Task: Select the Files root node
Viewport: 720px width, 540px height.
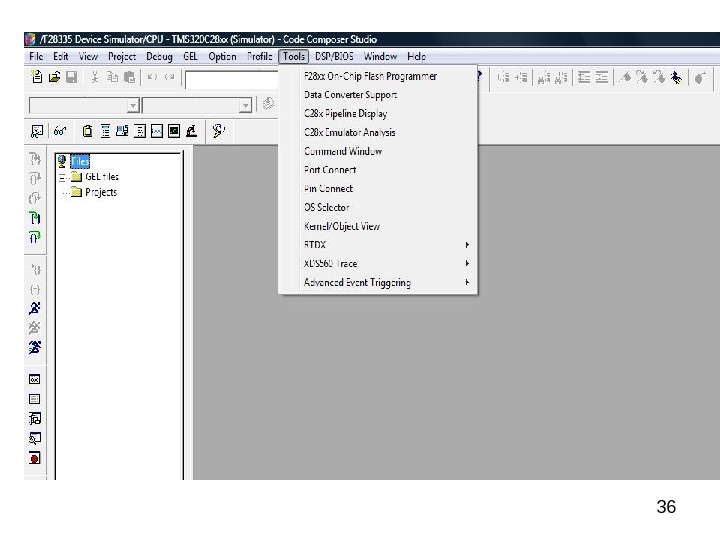Action: point(80,162)
